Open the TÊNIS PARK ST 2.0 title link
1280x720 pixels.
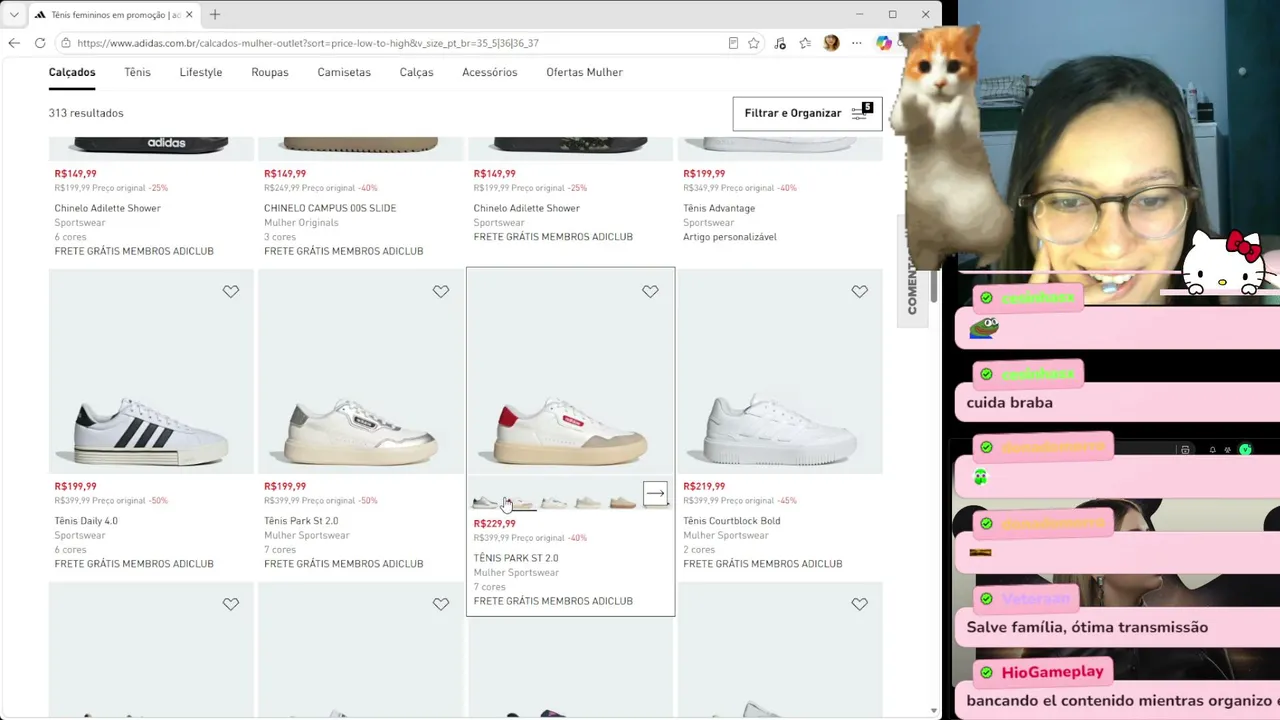(516, 558)
